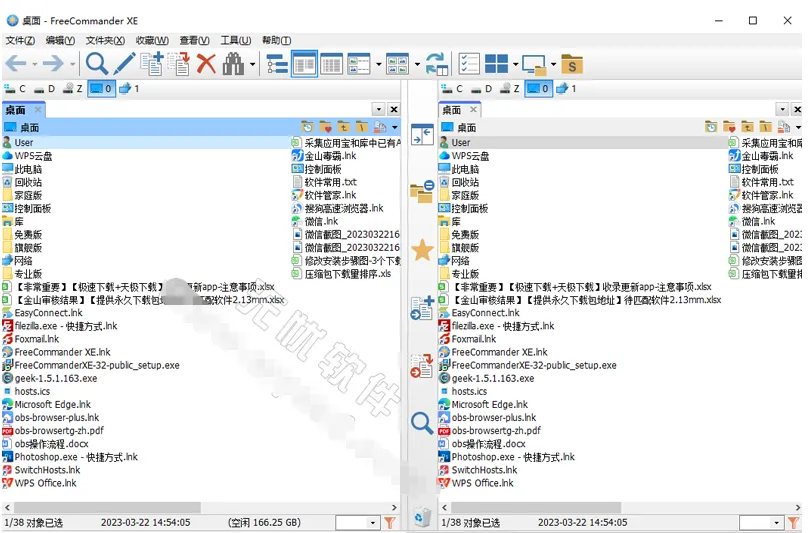Click the edit pencil toolbar icon
Image resolution: width=809 pixels, height=533 pixels.
coord(124,64)
